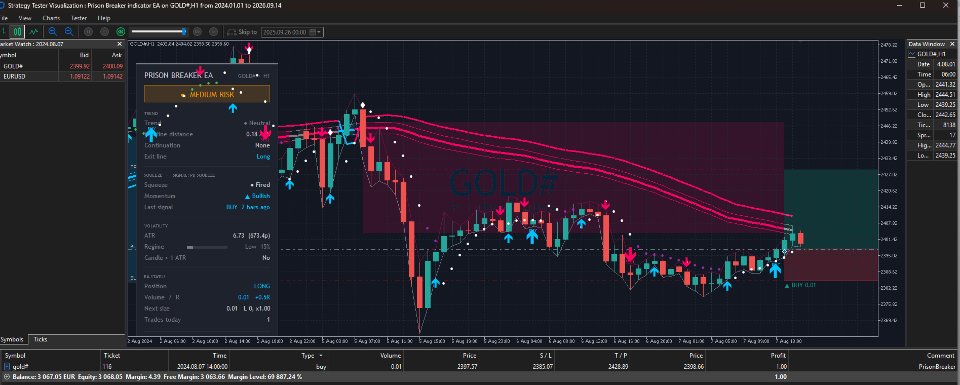The height and width of the screenshot is (385, 960).
Task: Click the take profit value 2428.89
Action: (x=618, y=366)
